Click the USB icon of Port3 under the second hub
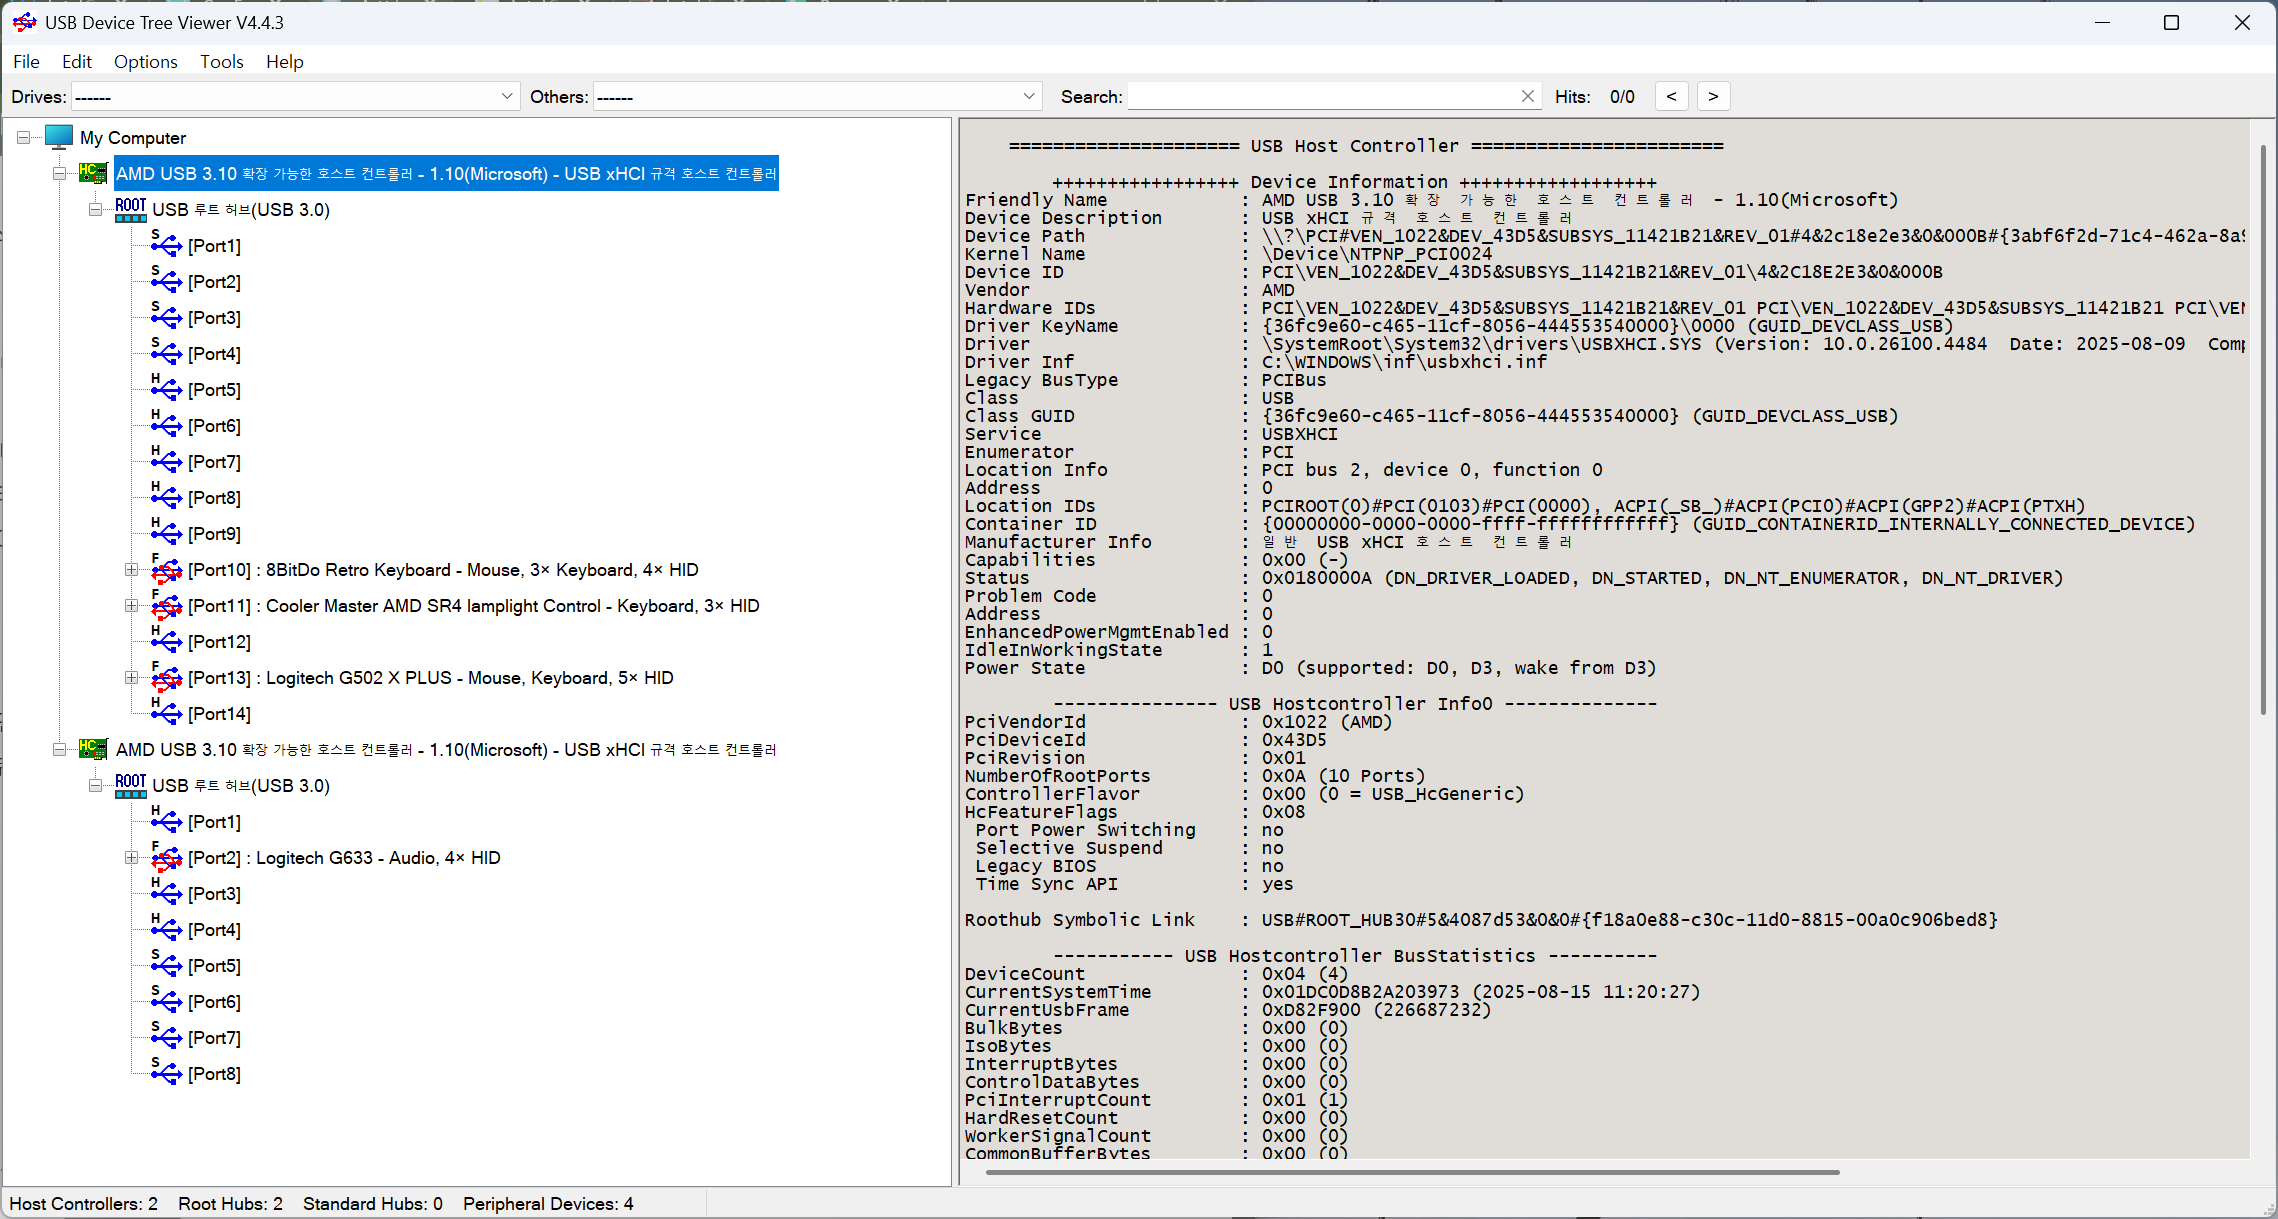This screenshot has width=2278, height=1219. [166, 892]
